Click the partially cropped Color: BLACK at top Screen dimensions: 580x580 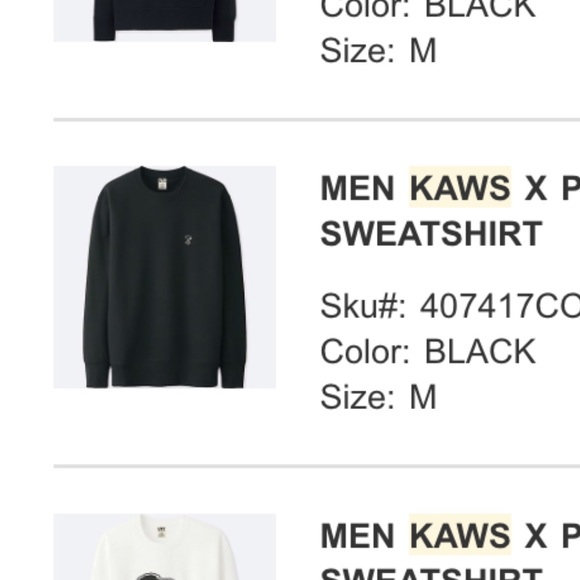428,9
